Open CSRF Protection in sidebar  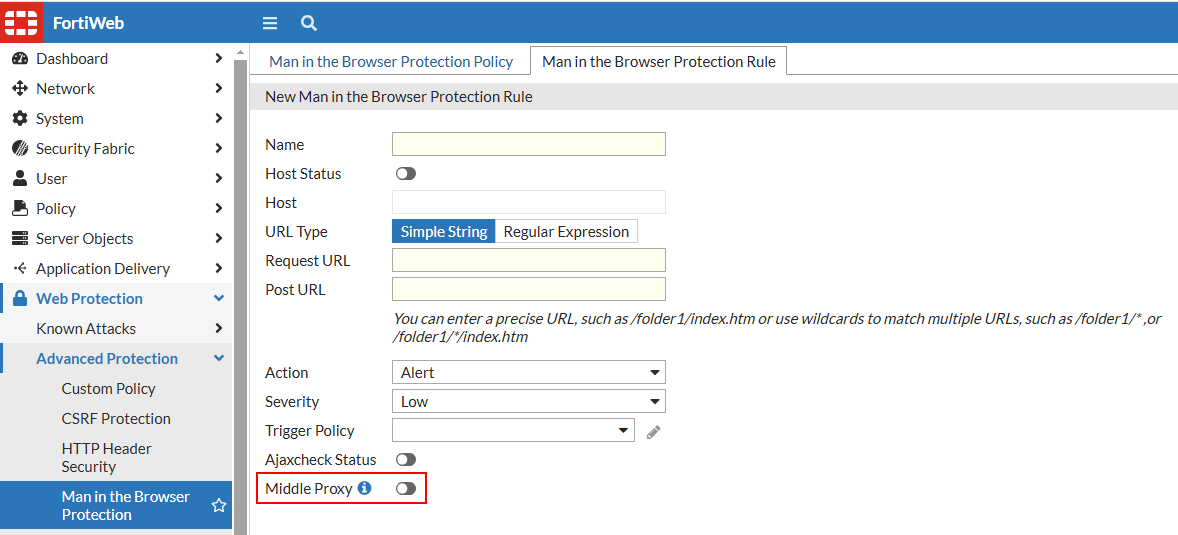point(116,419)
